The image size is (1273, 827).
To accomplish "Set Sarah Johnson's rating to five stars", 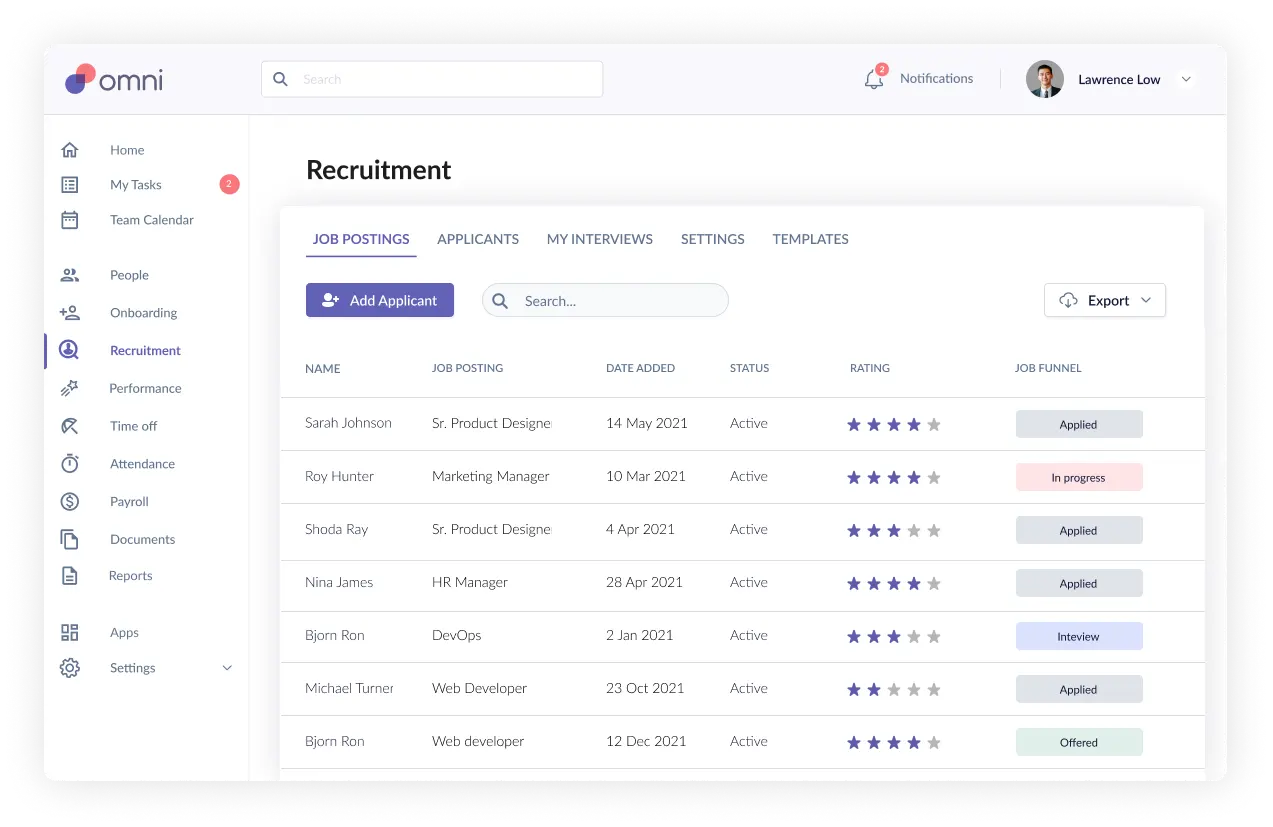I will tap(934, 425).
